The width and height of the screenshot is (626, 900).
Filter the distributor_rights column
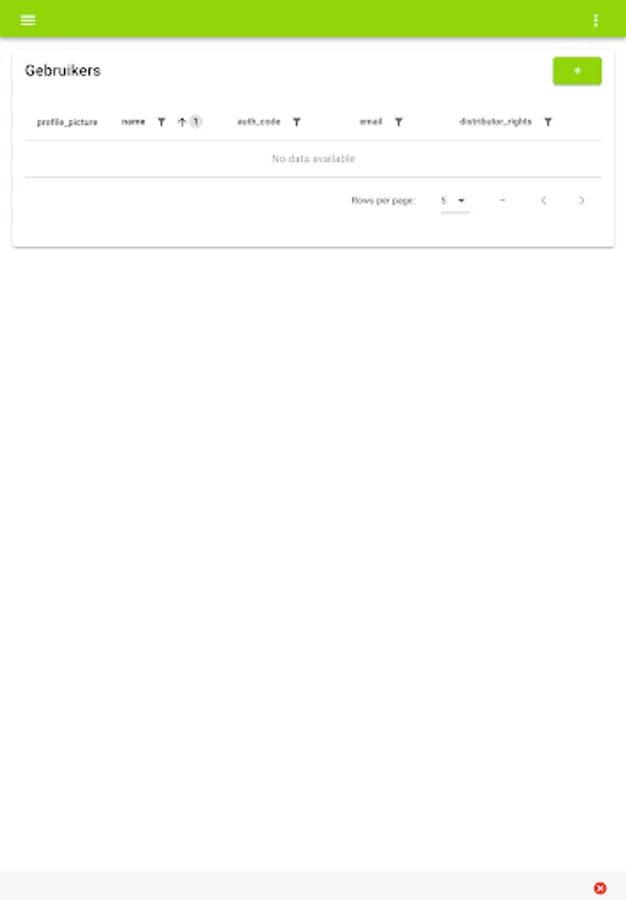click(x=548, y=122)
